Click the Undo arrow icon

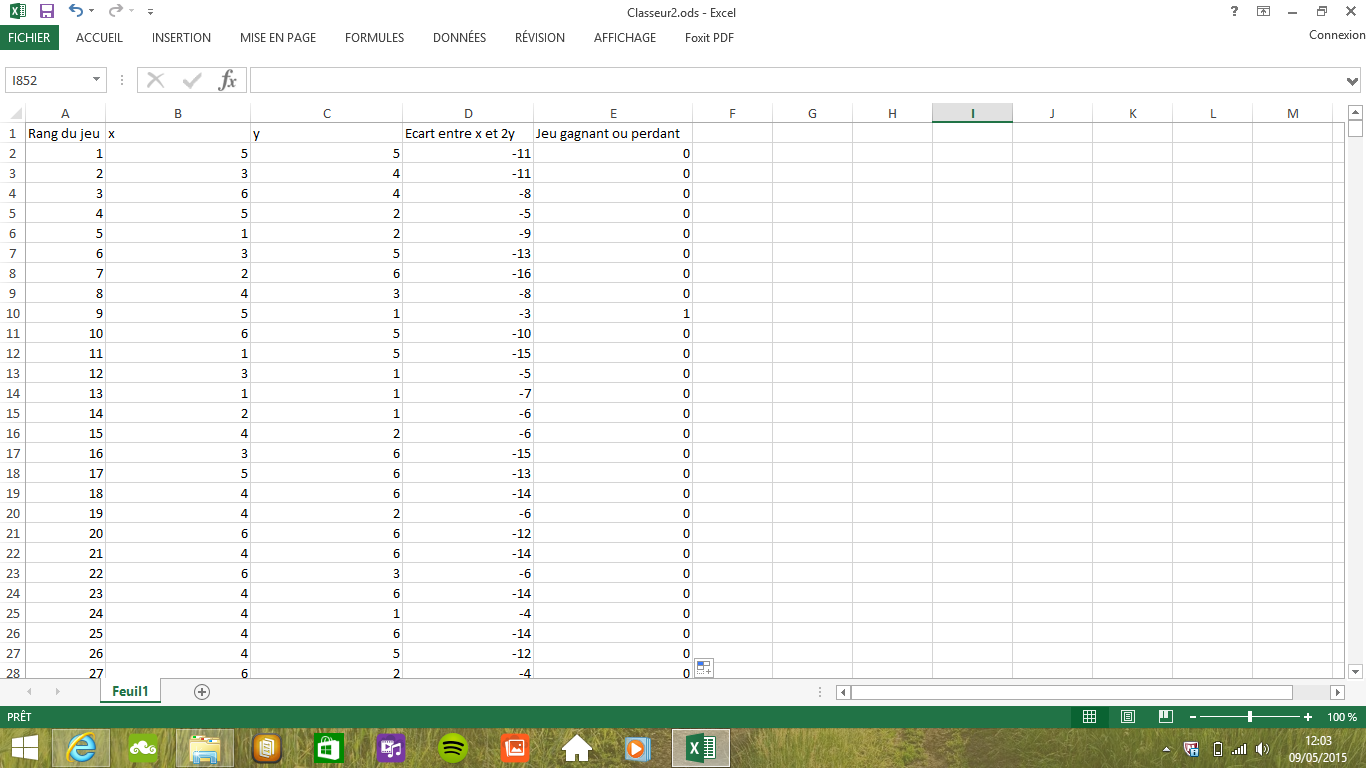(x=76, y=11)
